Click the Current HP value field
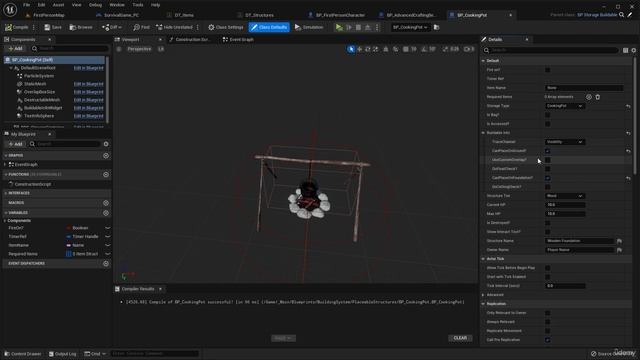The height and width of the screenshot is (360, 640). coord(565,205)
